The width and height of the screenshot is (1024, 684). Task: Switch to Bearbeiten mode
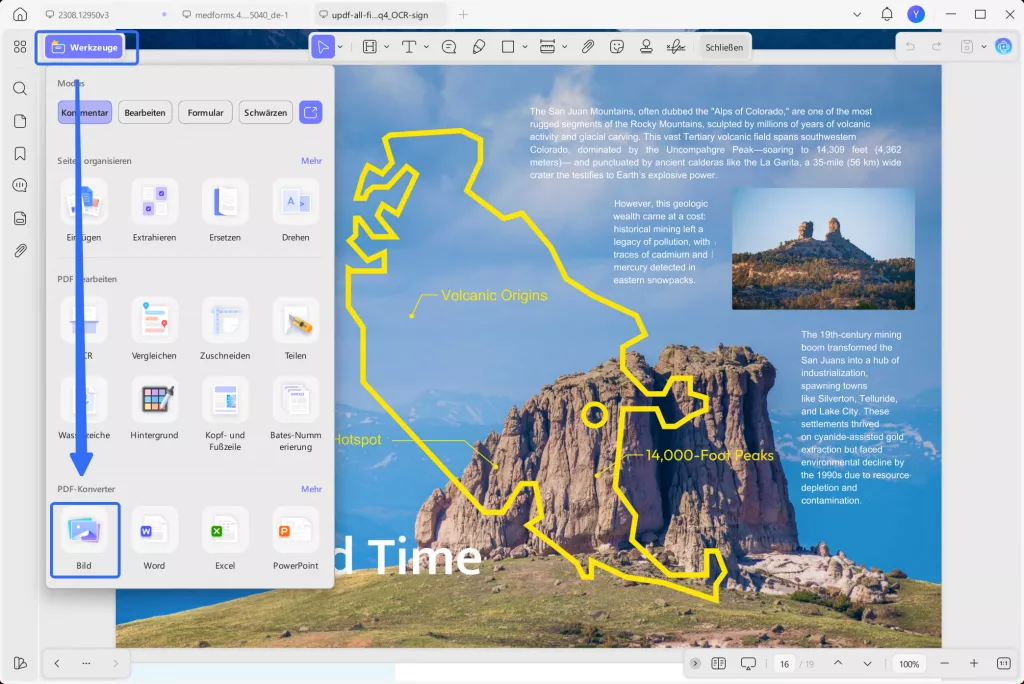pos(145,112)
